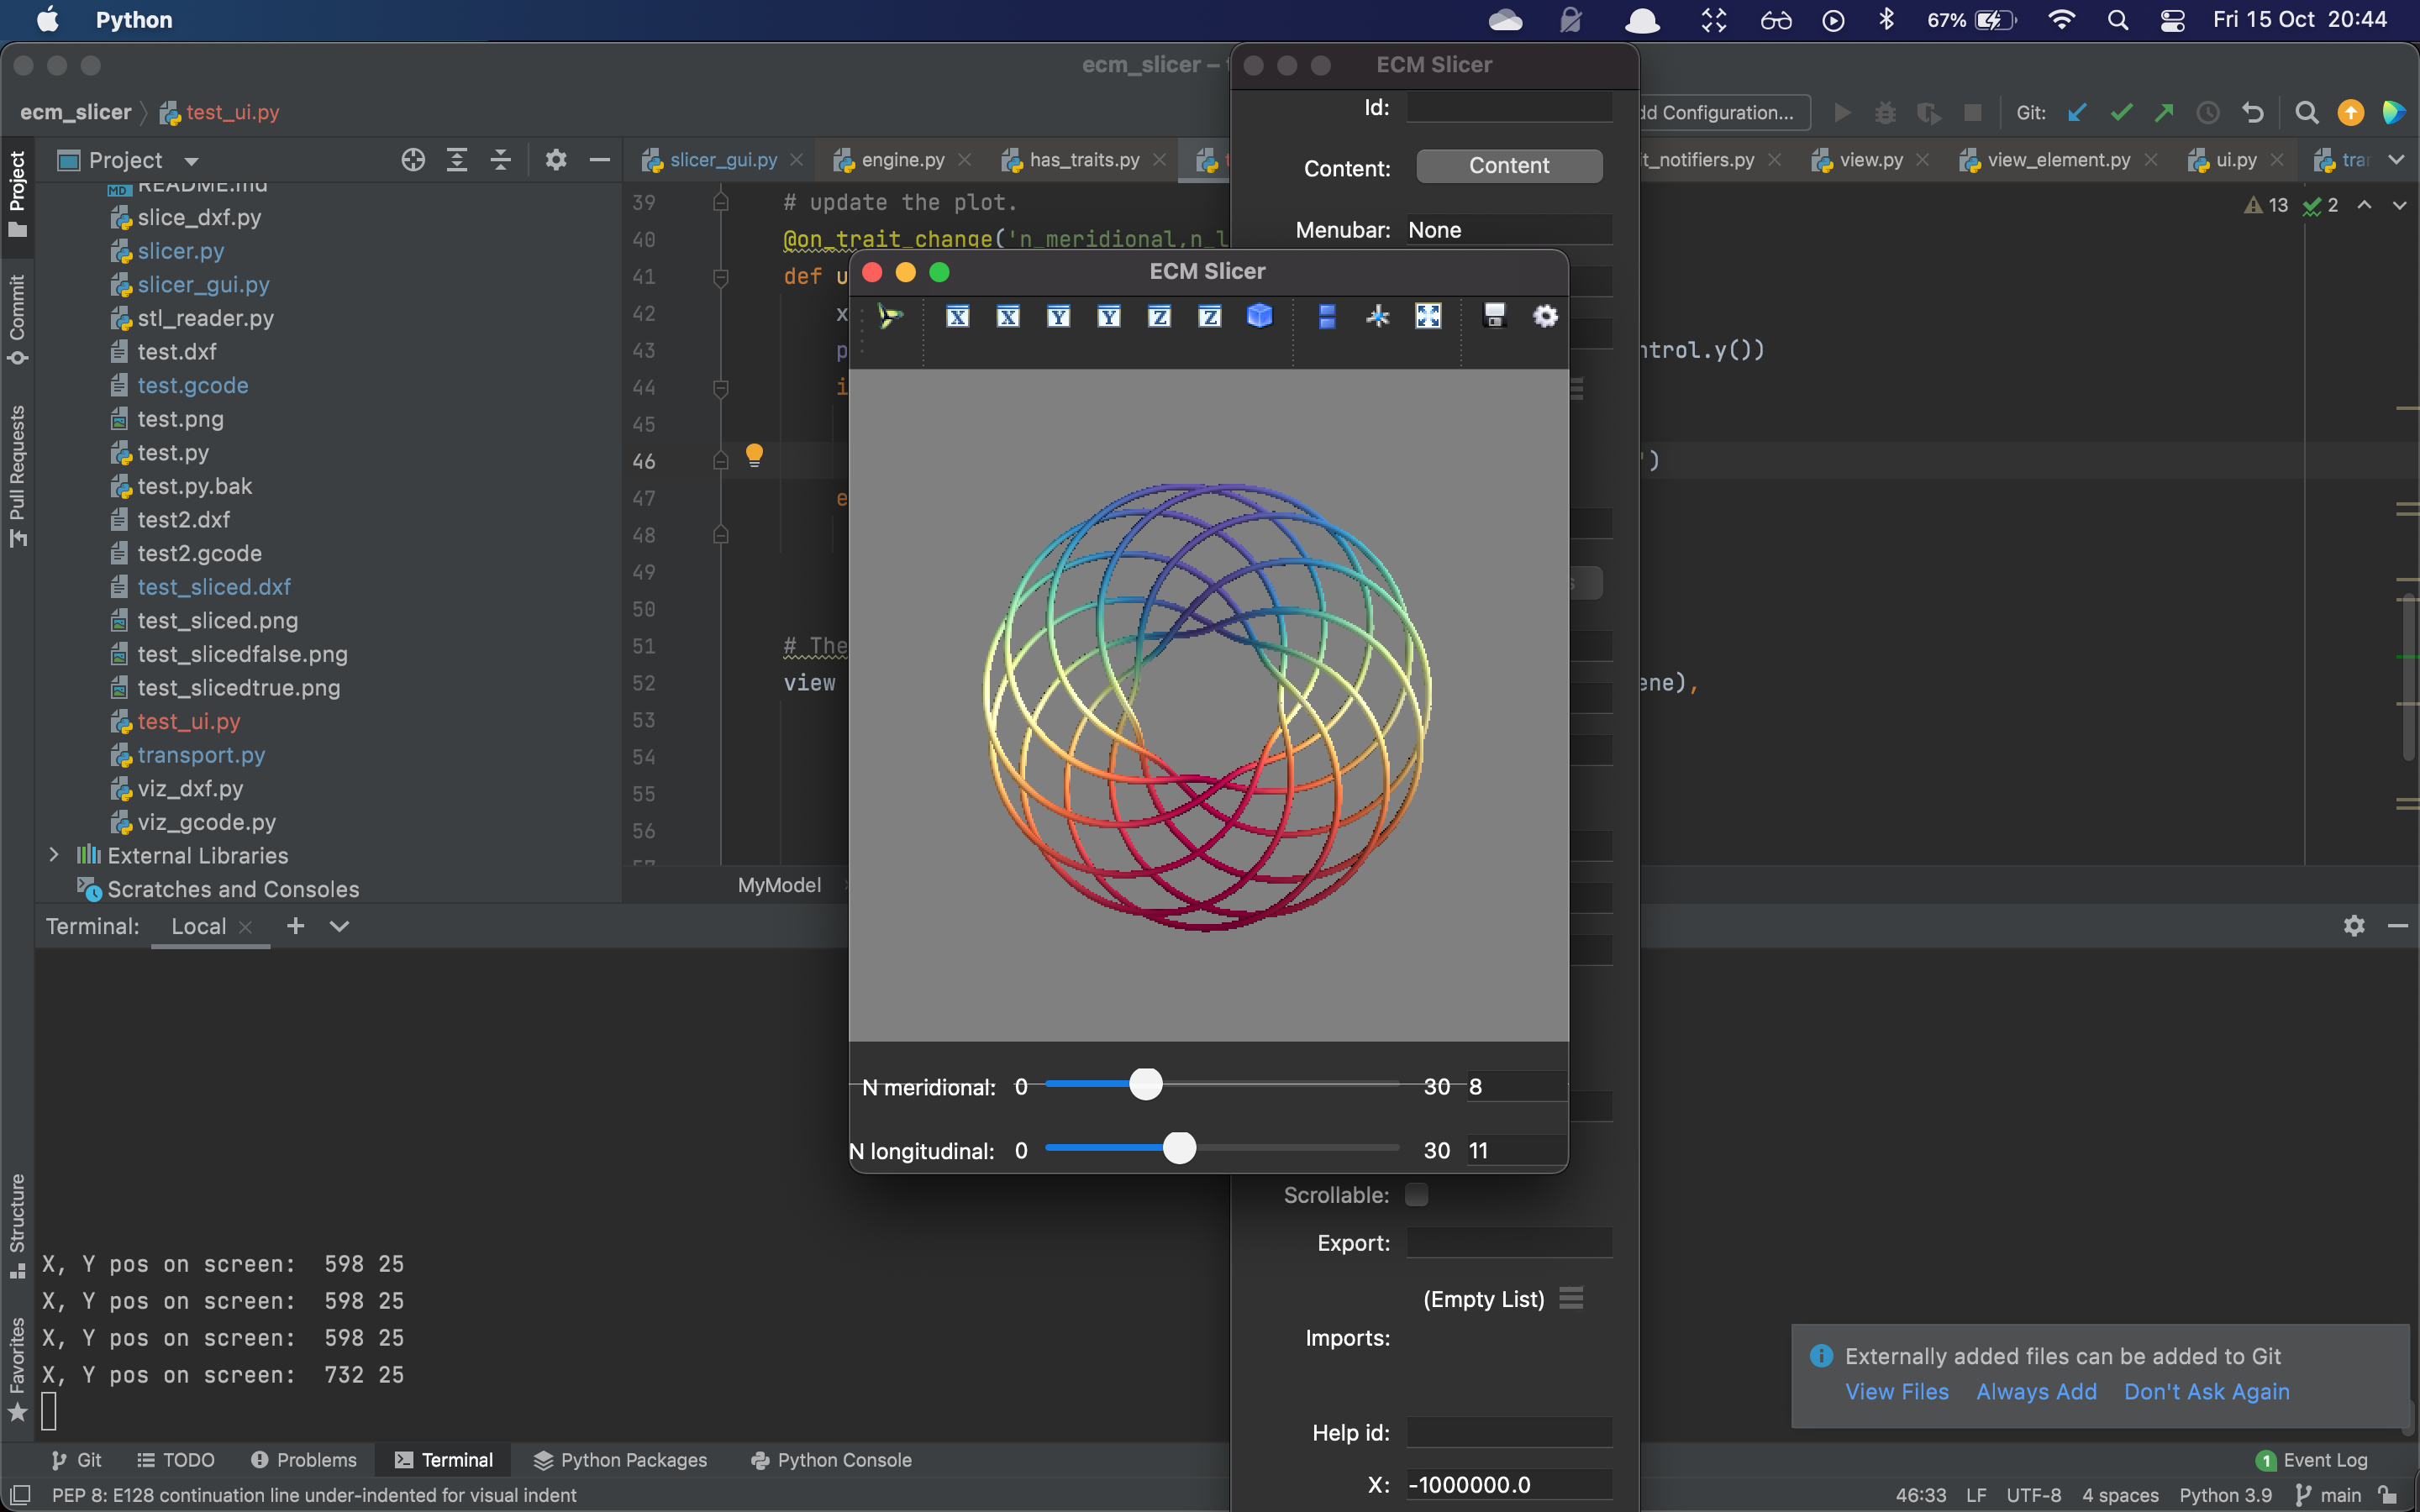Screen dimensions: 2420x1512
Task: Commit changes using the Git checkmark
Action: coord(2122,112)
